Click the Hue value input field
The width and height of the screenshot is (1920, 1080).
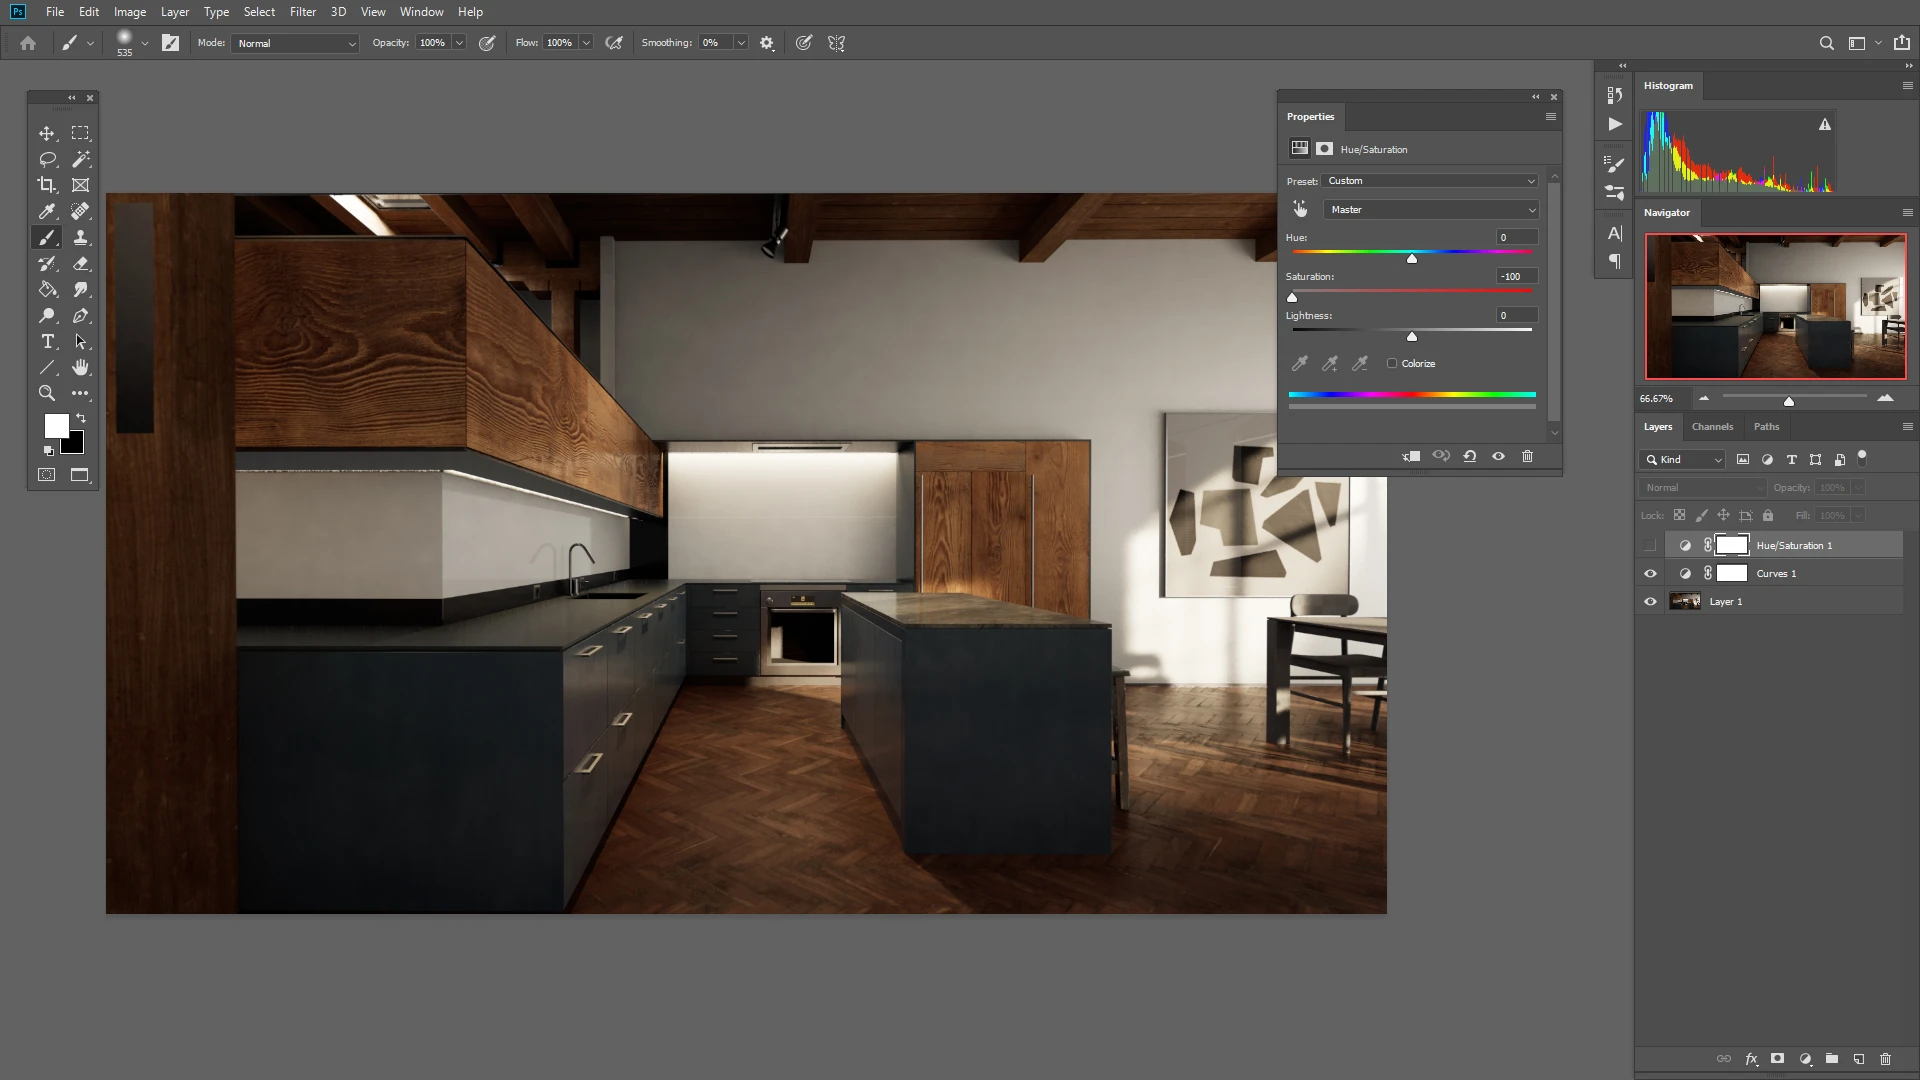point(1516,237)
